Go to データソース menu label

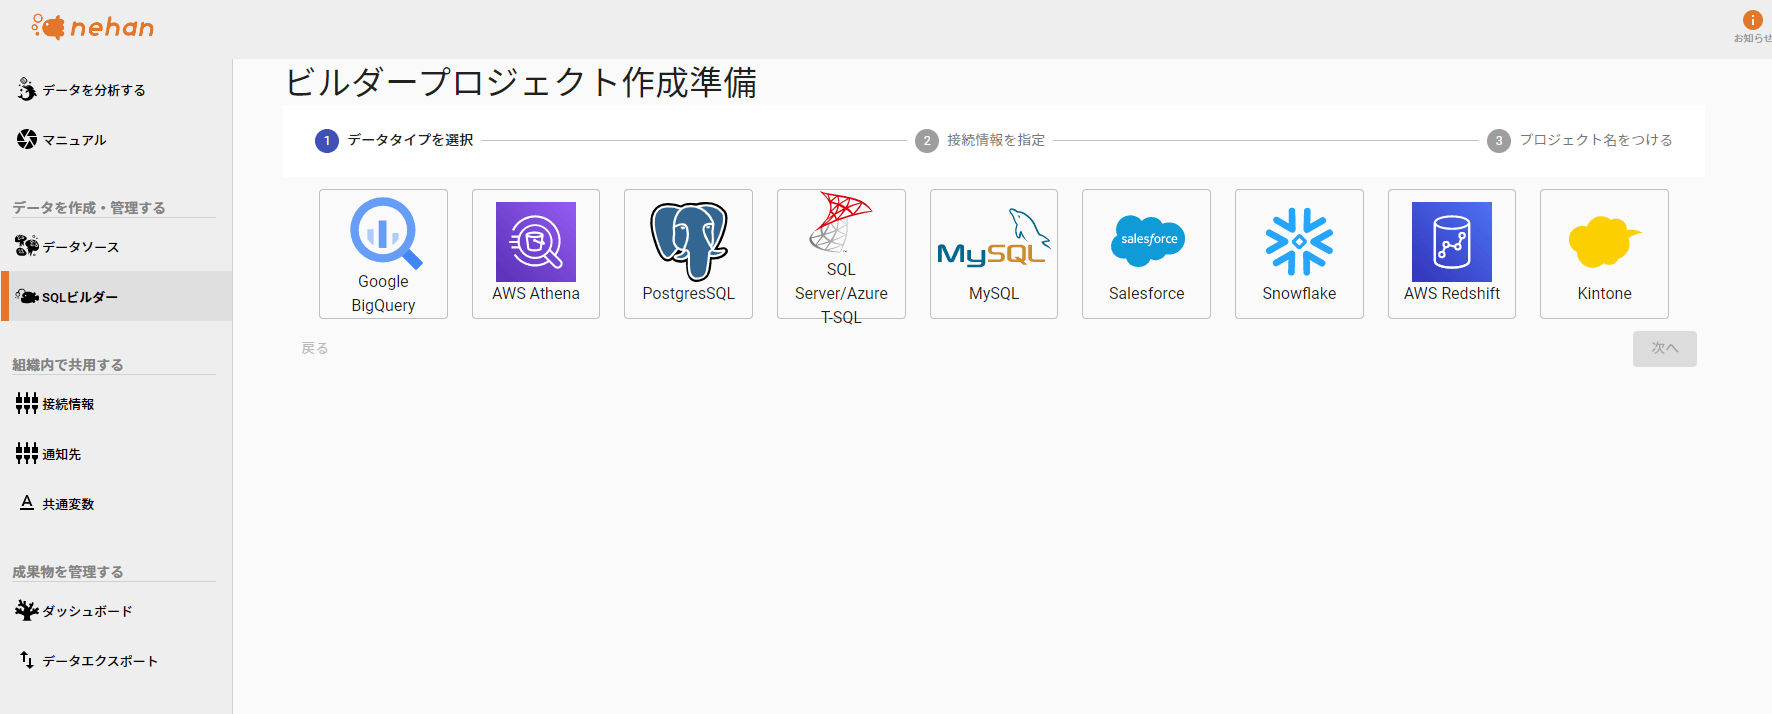81,247
